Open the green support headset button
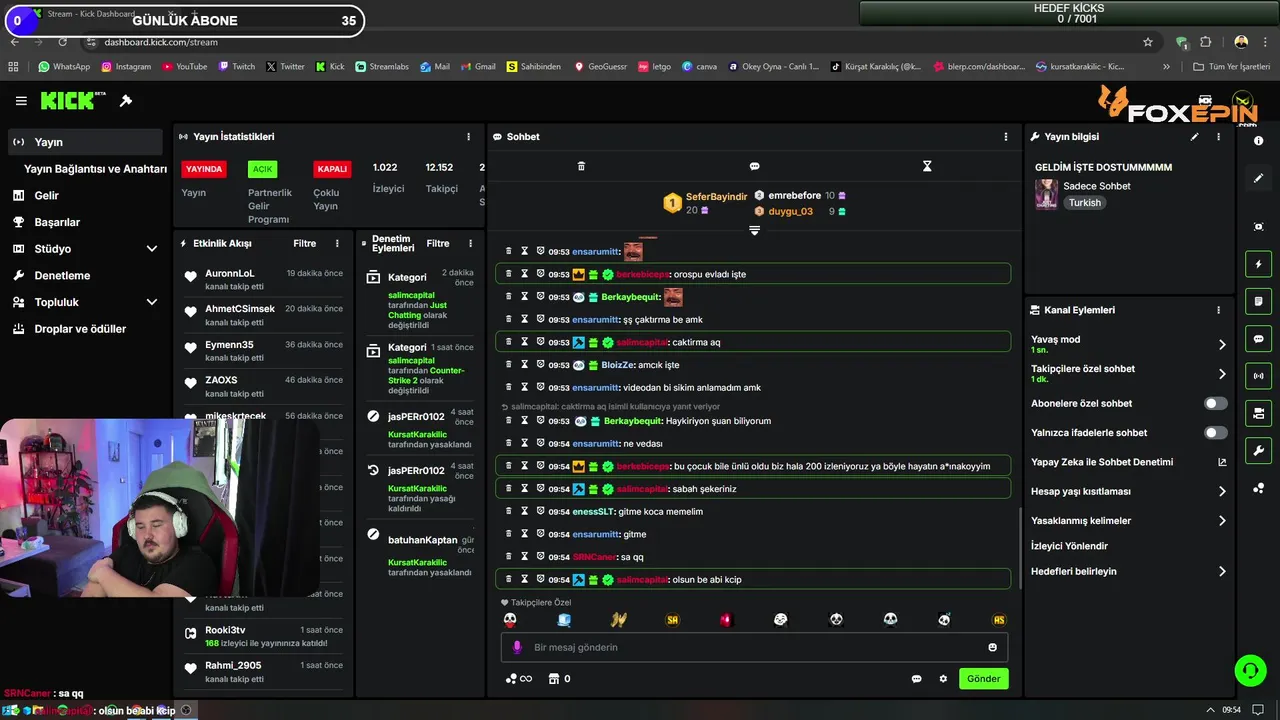 pos(1250,671)
